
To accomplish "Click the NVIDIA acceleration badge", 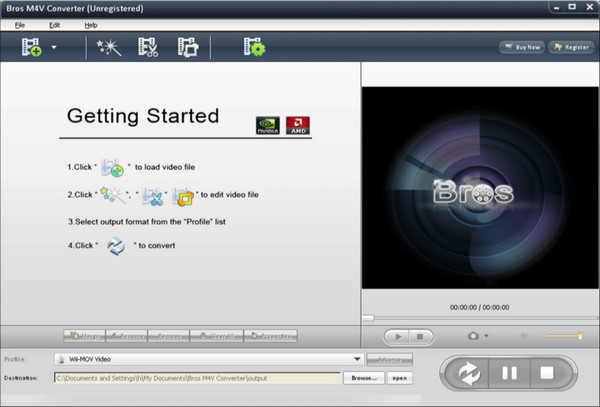I will coord(268,125).
